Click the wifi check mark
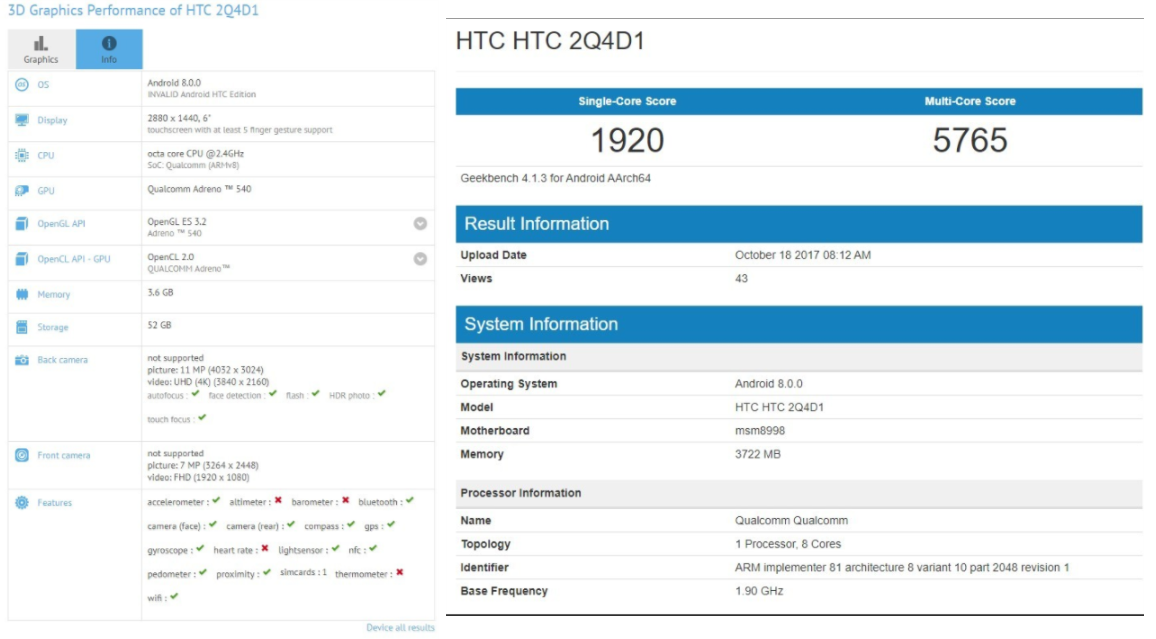This screenshot has width=1156, height=639. point(174,596)
